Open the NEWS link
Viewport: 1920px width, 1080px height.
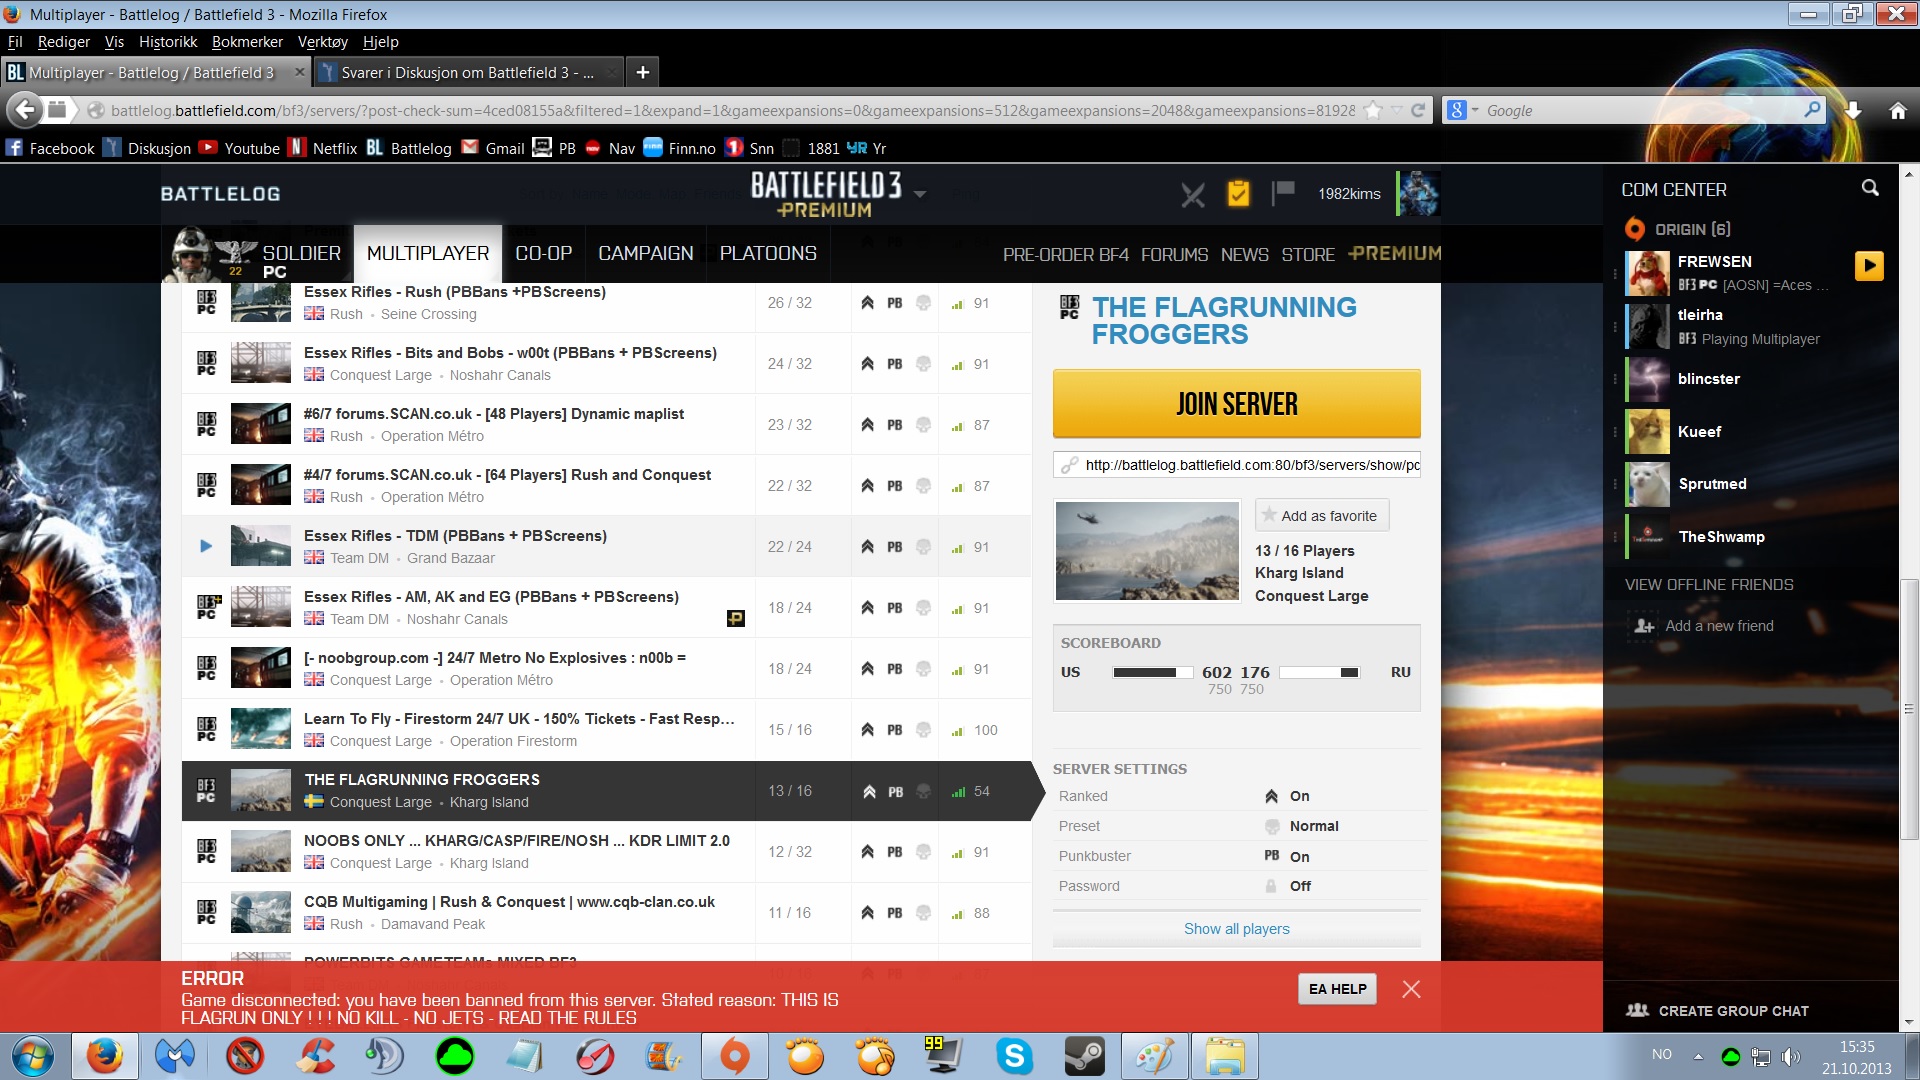point(1244,255)
